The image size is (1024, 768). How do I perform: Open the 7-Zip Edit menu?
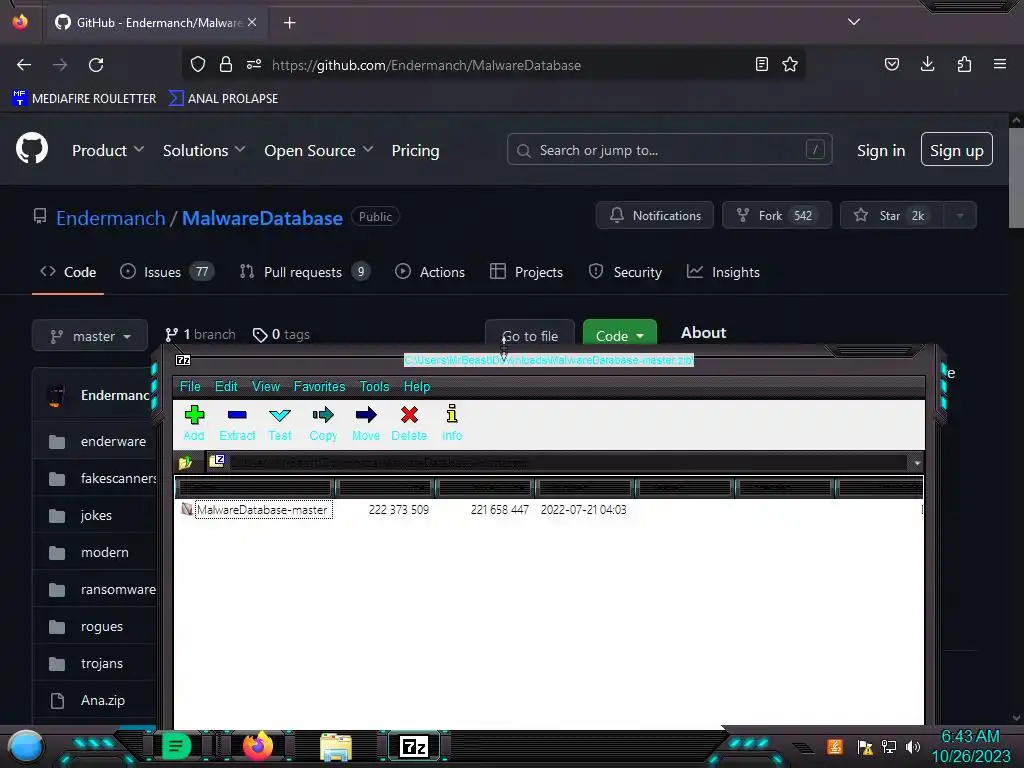pyautogui.click(x=226, y=387)
